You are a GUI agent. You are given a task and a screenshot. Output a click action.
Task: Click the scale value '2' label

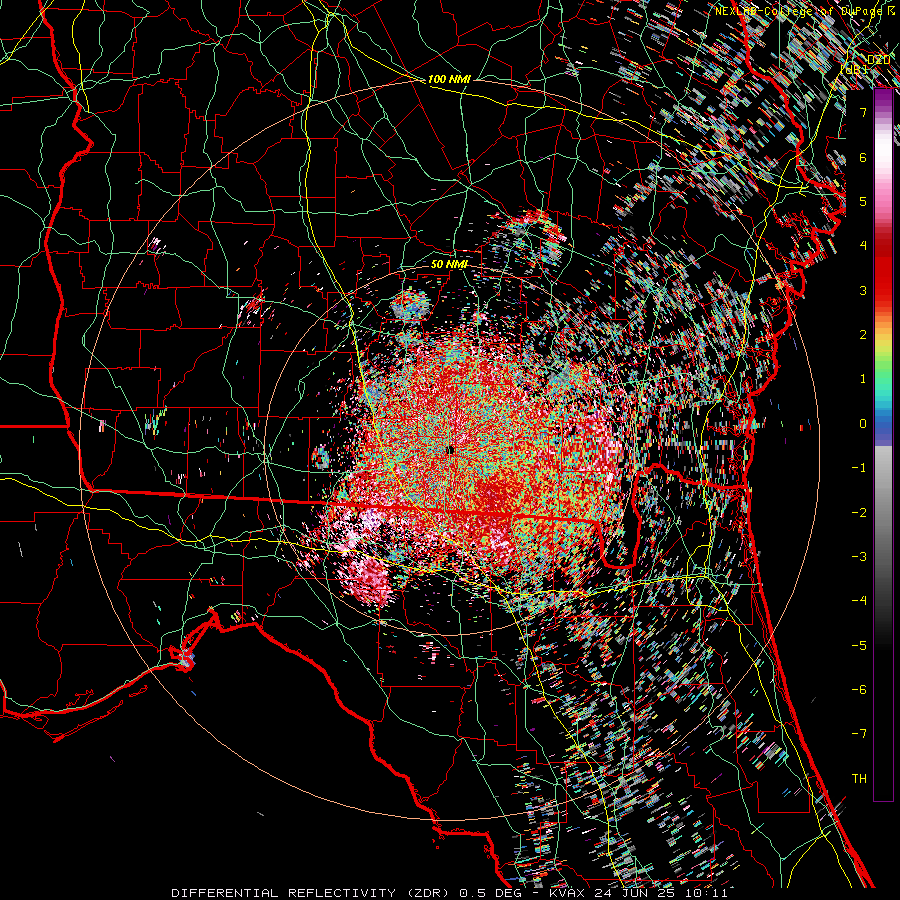863,334
